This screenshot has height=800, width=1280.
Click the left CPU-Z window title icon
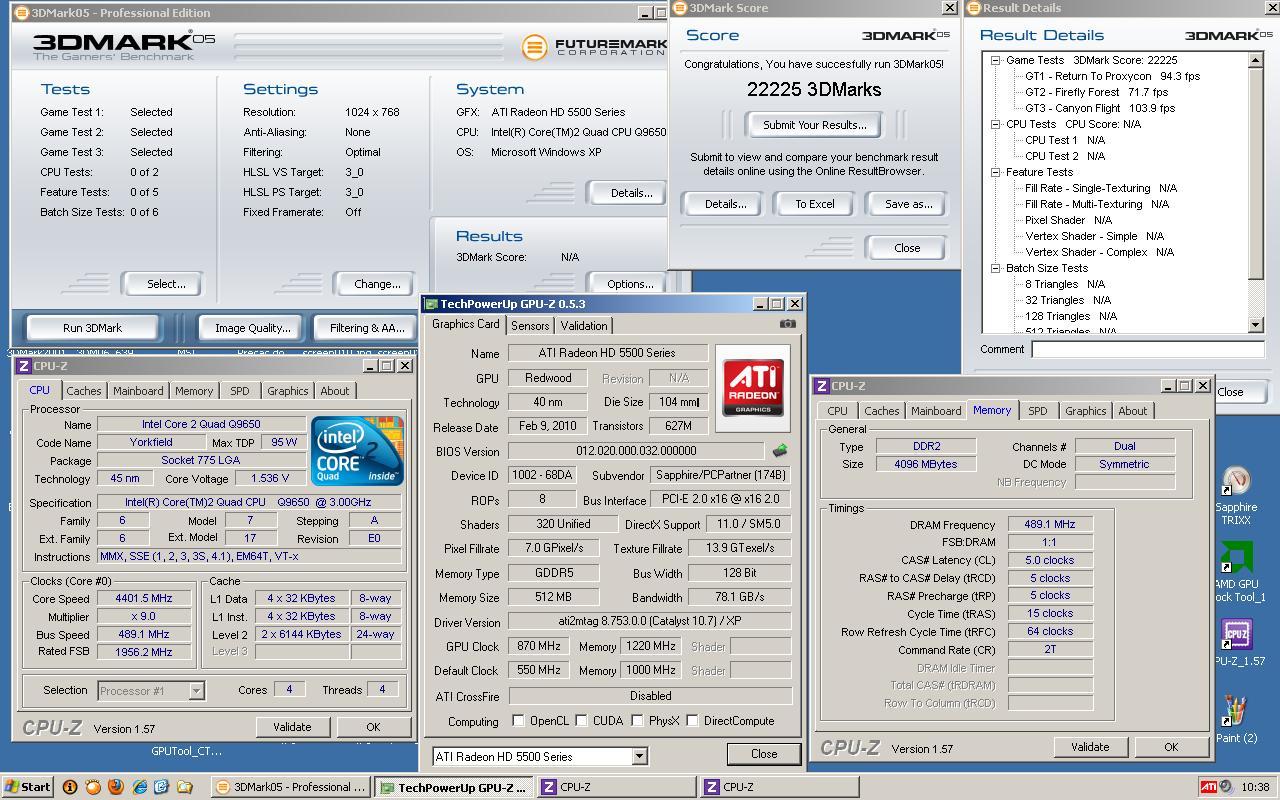tap(23, 366)
